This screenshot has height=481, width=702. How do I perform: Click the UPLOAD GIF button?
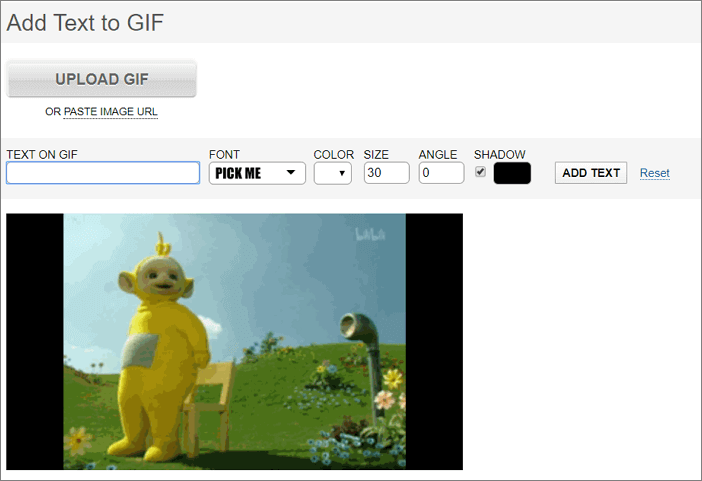click(x=101, y=79)
